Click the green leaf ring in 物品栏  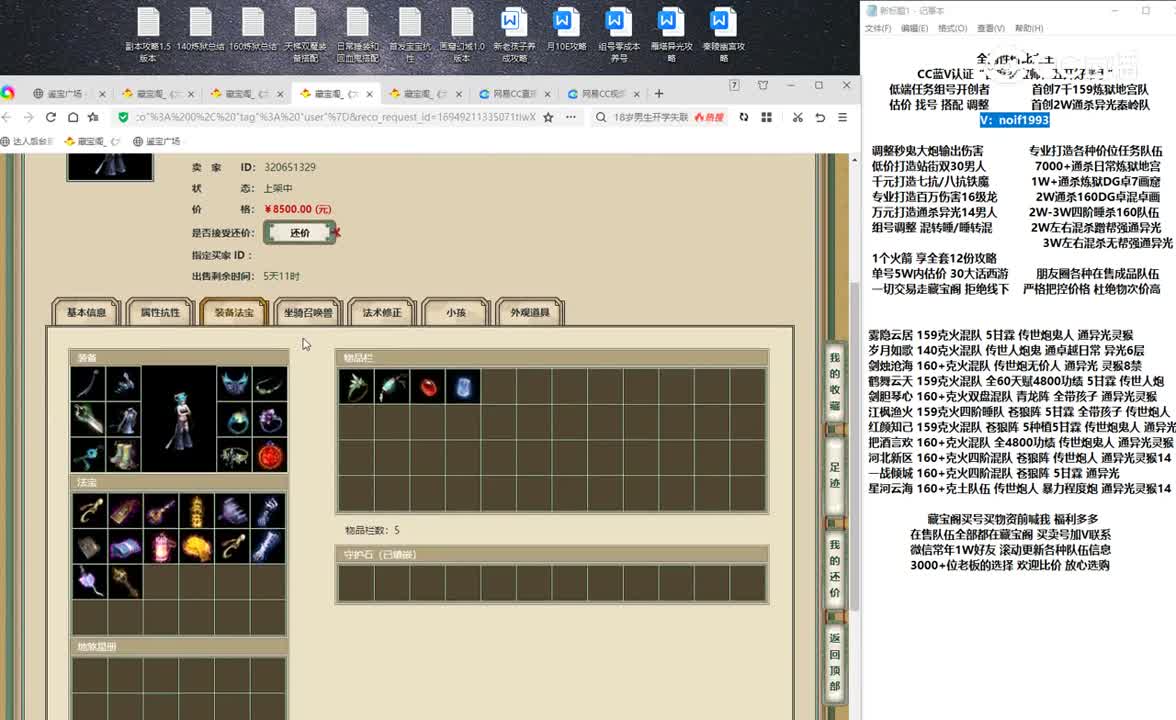pyautogui.click(x=356, y=387)
